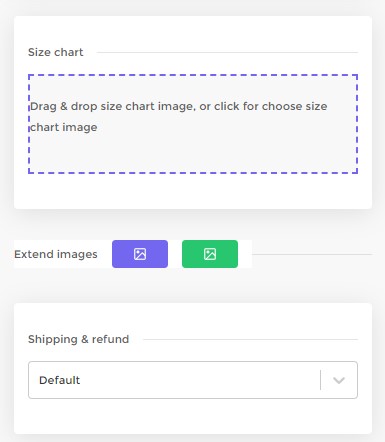Viewport: 385px width, 442px height.
Task: Click the Size chart card's white area below the dropzone
Action: tap(193, 192)
